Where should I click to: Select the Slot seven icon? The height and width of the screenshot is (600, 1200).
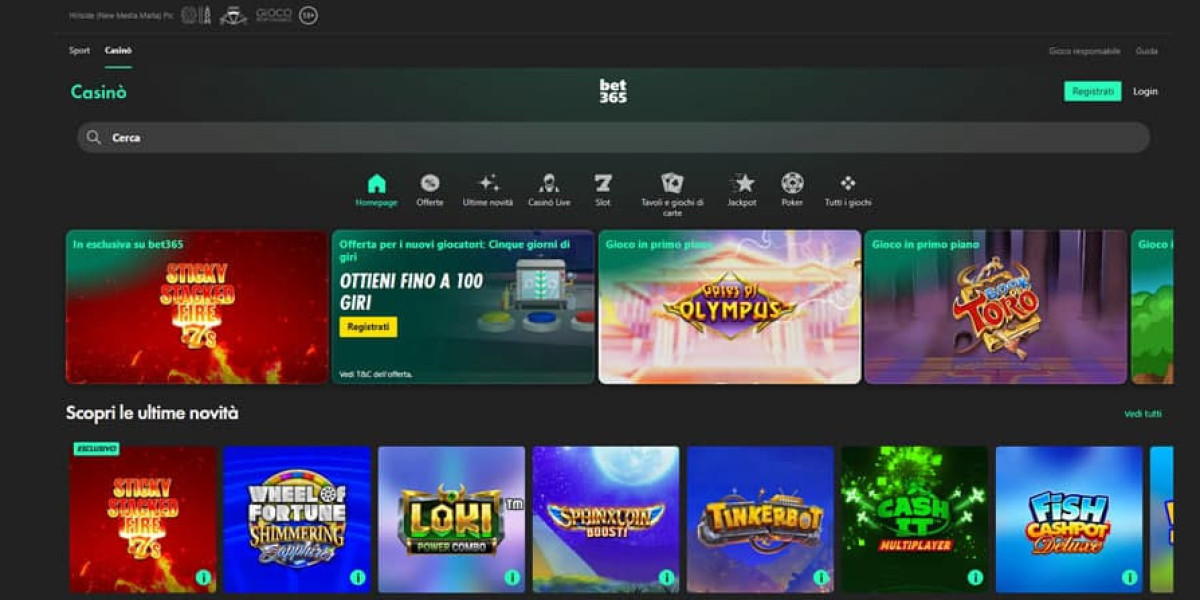[603, 184]
